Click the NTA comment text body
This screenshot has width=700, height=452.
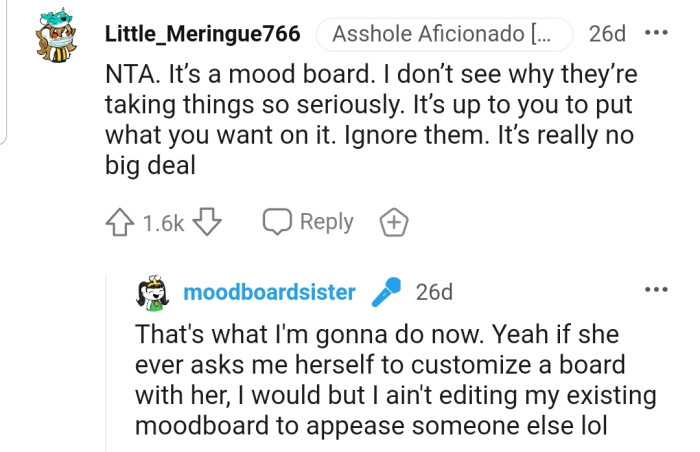point(370,120)
